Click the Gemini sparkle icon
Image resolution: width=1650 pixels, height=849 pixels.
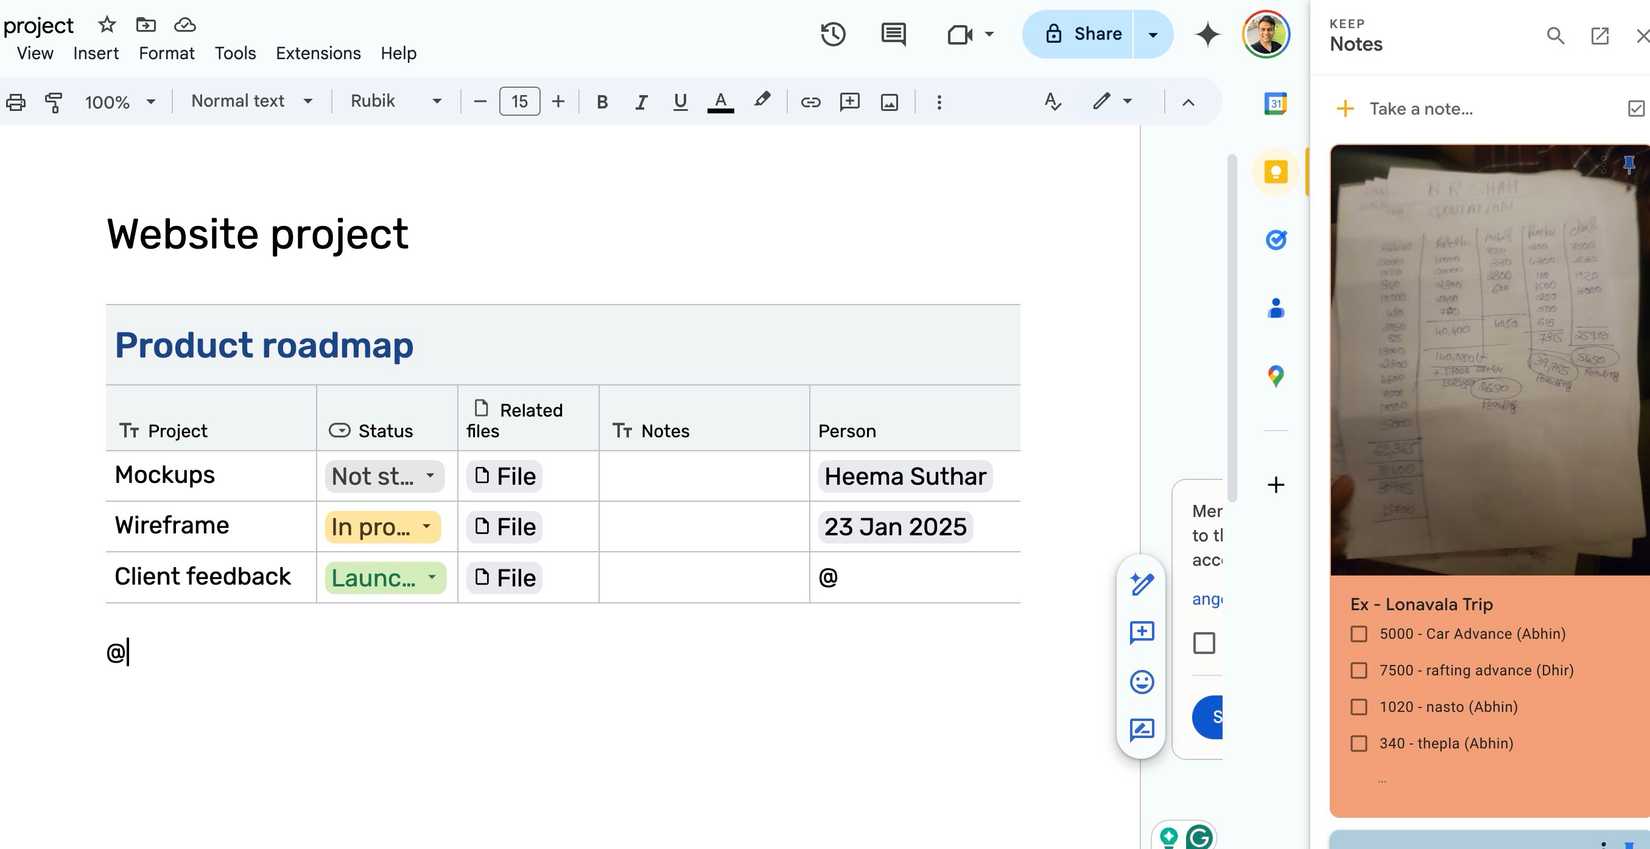[x=1207, y=35]
